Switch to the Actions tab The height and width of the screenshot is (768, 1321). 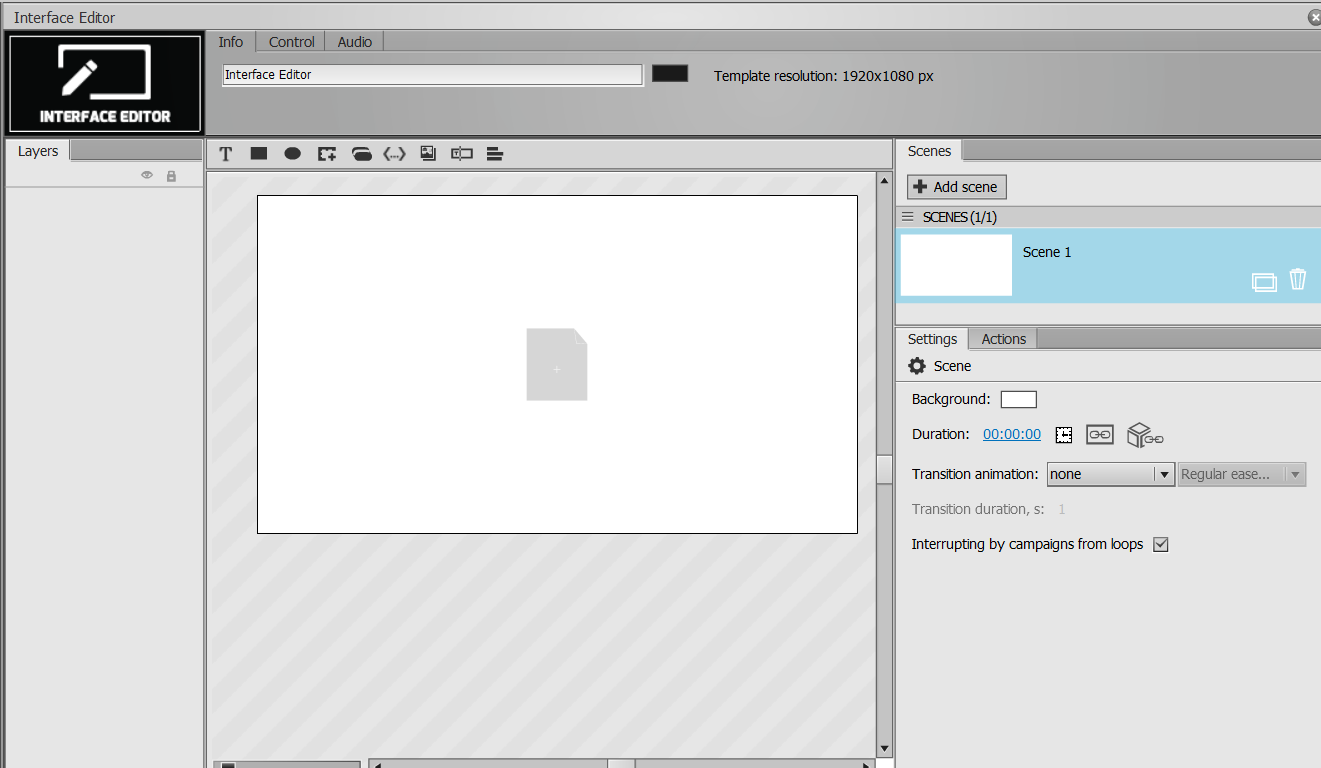pyautogui.click(x=1004, y=339)
